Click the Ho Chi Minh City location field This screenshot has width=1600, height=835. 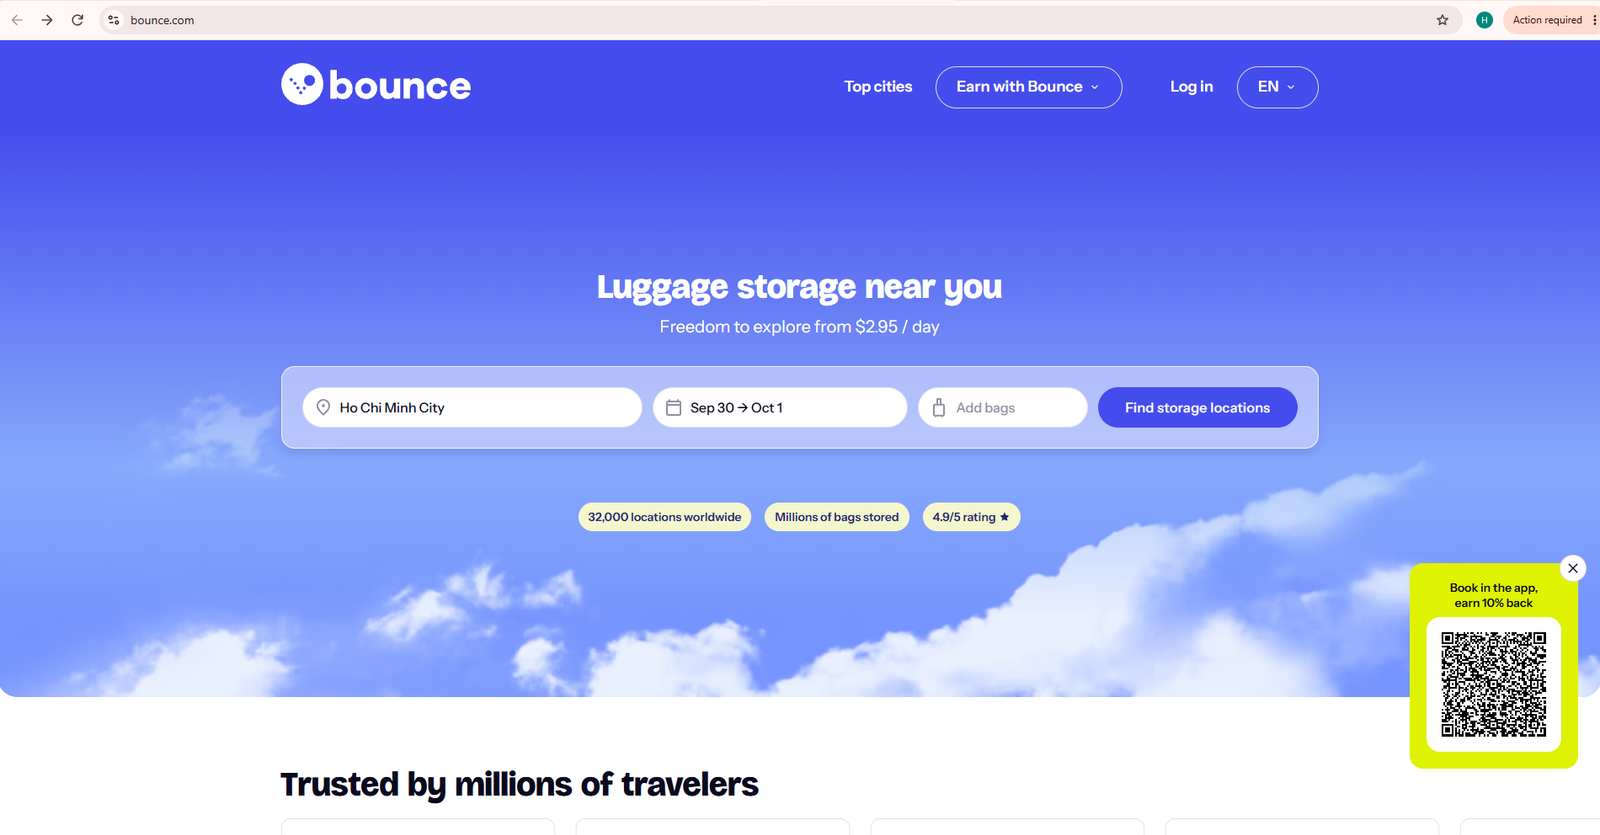(472, 408)
